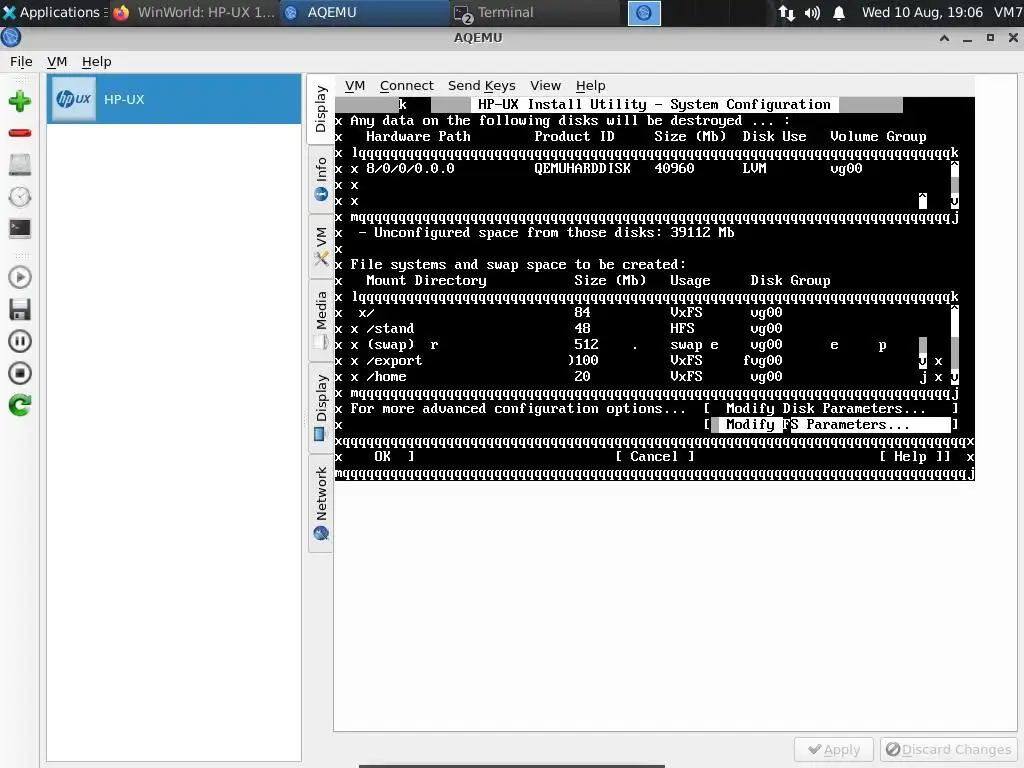Screen dimensions: 1024x768
Task: Switch to the Info side tab
Action: pyautogui.click(x=321, y=178)
